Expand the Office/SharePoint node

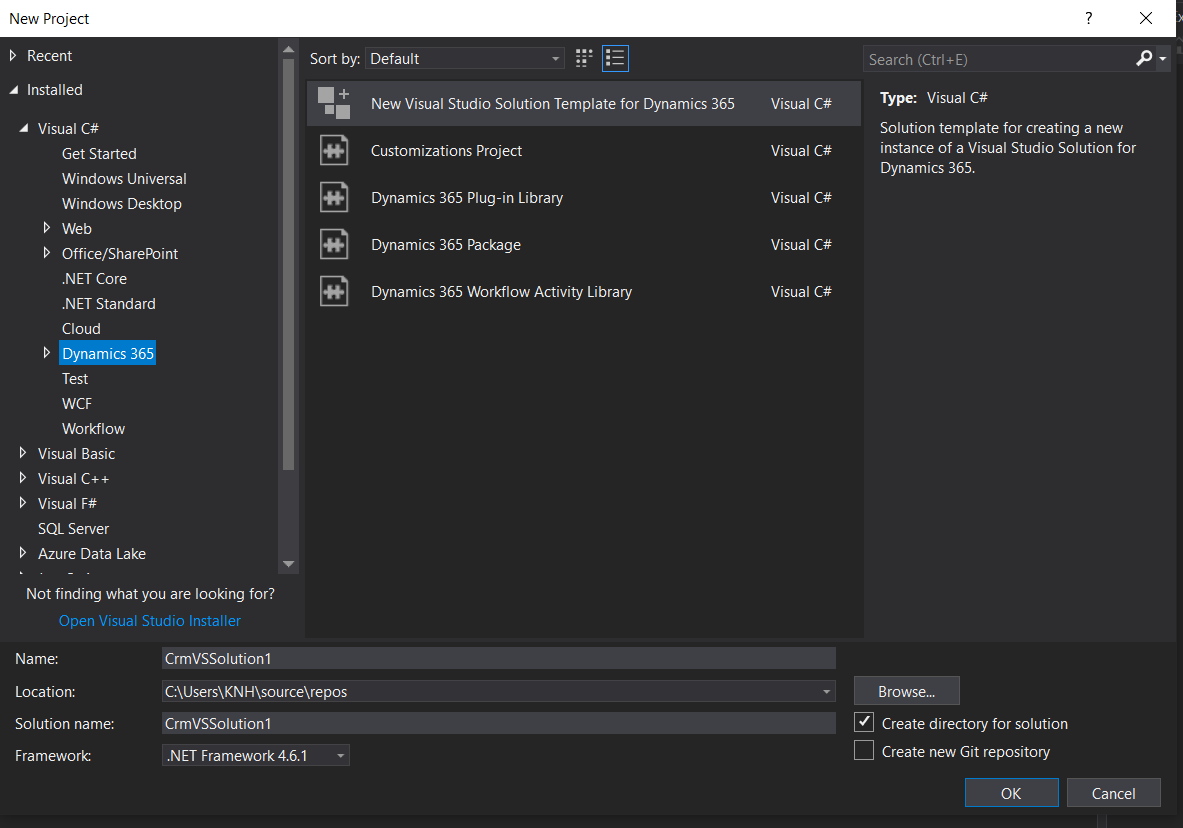pyautogui.click(x=47, y=252)
